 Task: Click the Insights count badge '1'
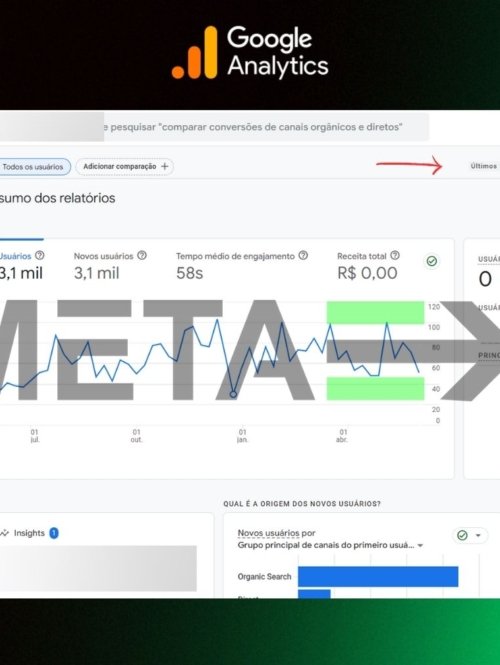pyautogui.click(x=54, y=533)
